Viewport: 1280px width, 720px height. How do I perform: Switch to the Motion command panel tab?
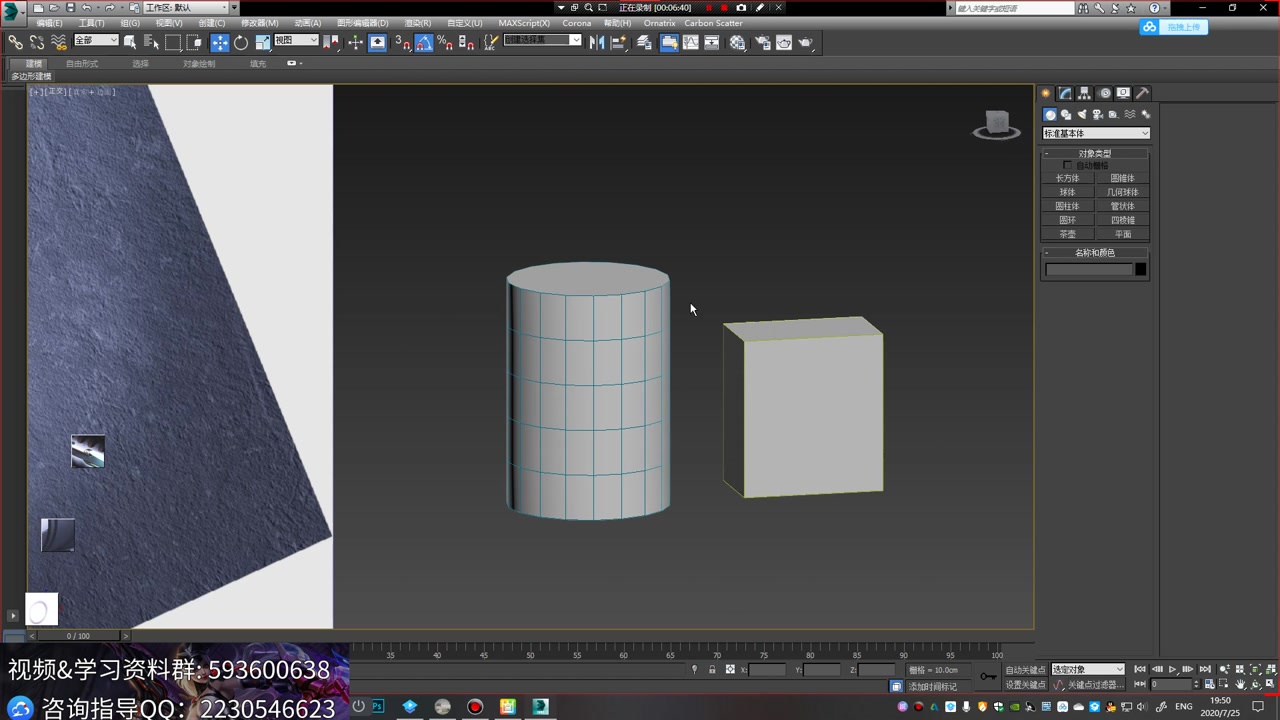[x=1105, y=93]
